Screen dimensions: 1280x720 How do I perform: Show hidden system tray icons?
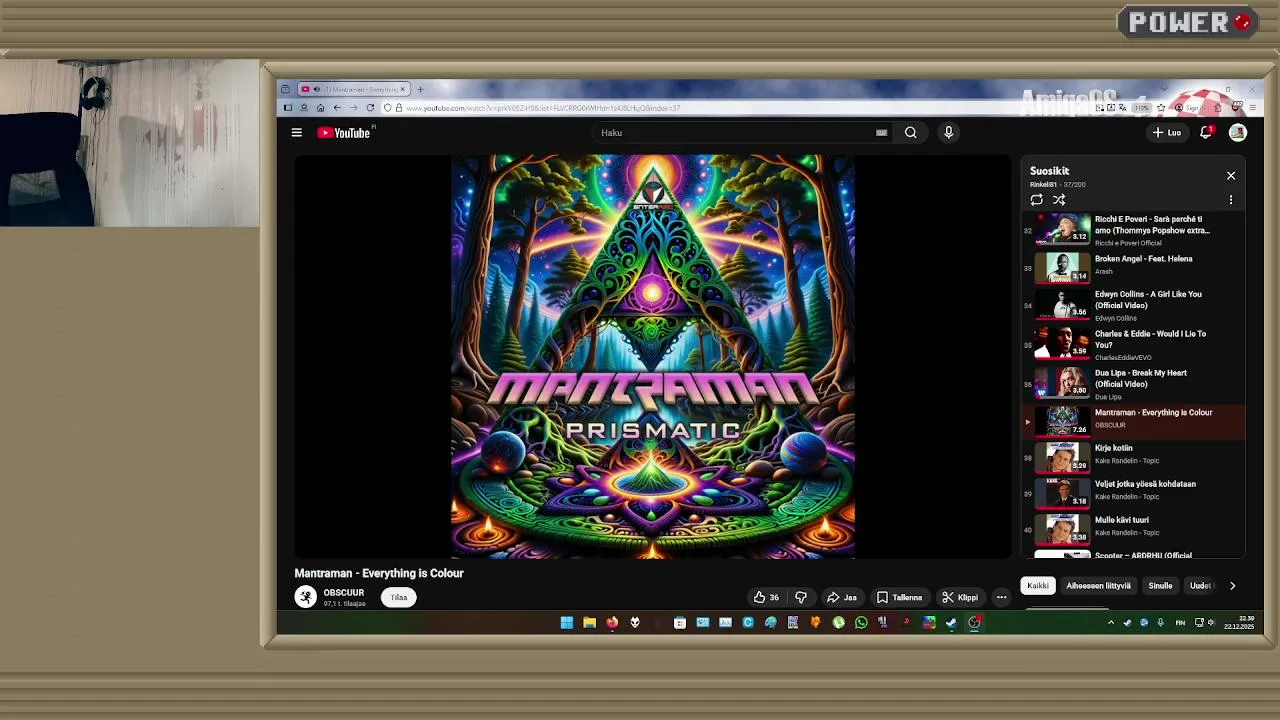click(x=1110, y=623)
